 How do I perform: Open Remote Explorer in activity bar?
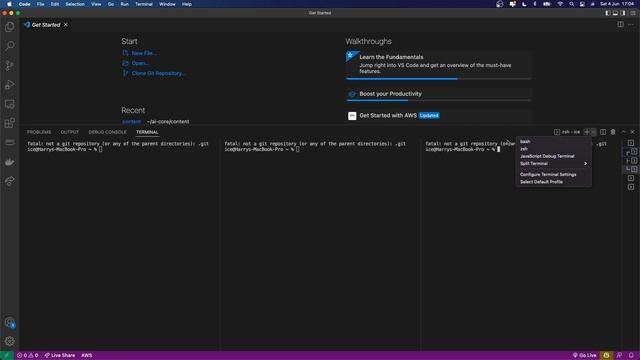pos(10,104)
